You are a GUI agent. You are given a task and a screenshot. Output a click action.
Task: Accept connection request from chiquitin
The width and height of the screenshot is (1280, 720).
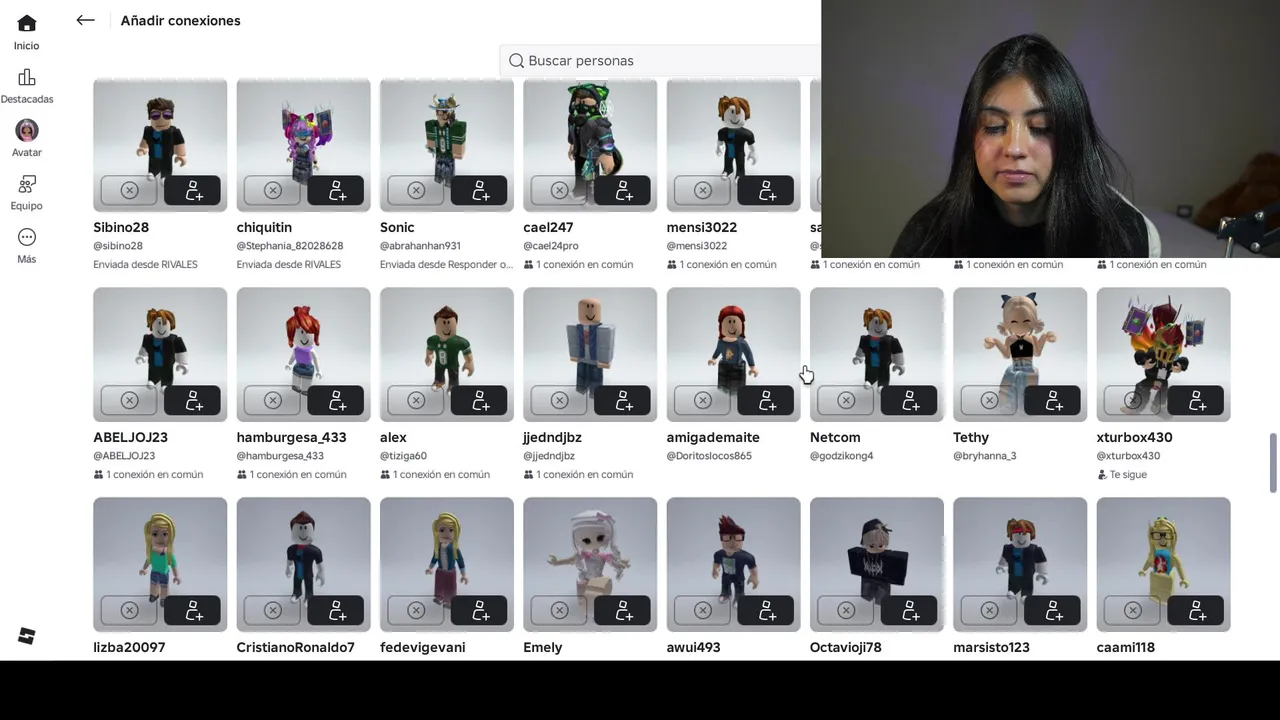click(x=335, y=190)
